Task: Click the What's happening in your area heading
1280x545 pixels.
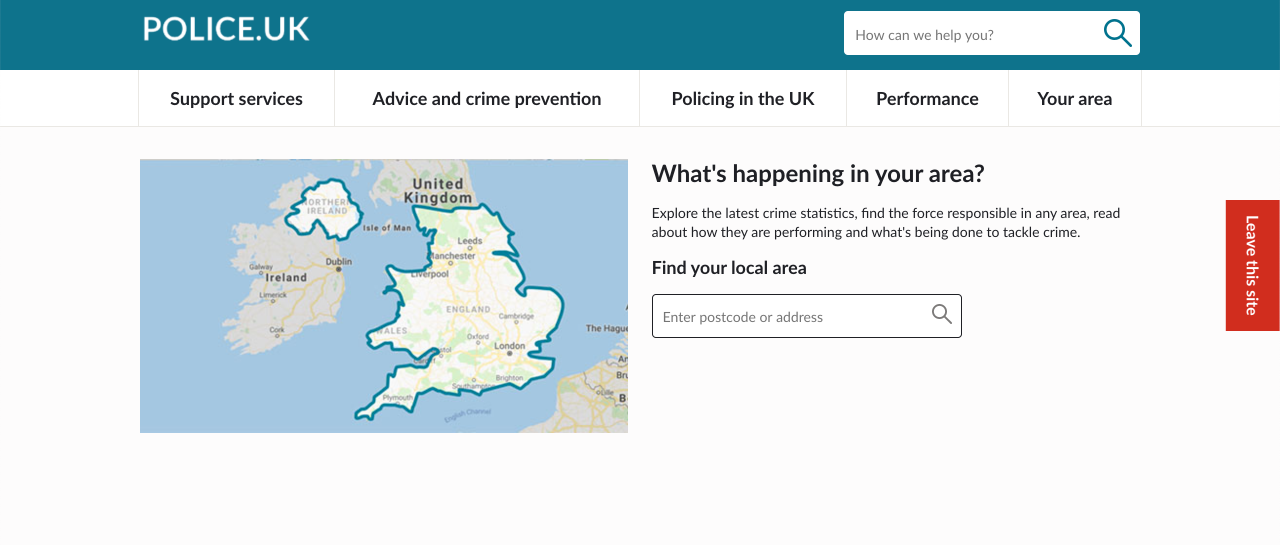Action: (818, 174)
